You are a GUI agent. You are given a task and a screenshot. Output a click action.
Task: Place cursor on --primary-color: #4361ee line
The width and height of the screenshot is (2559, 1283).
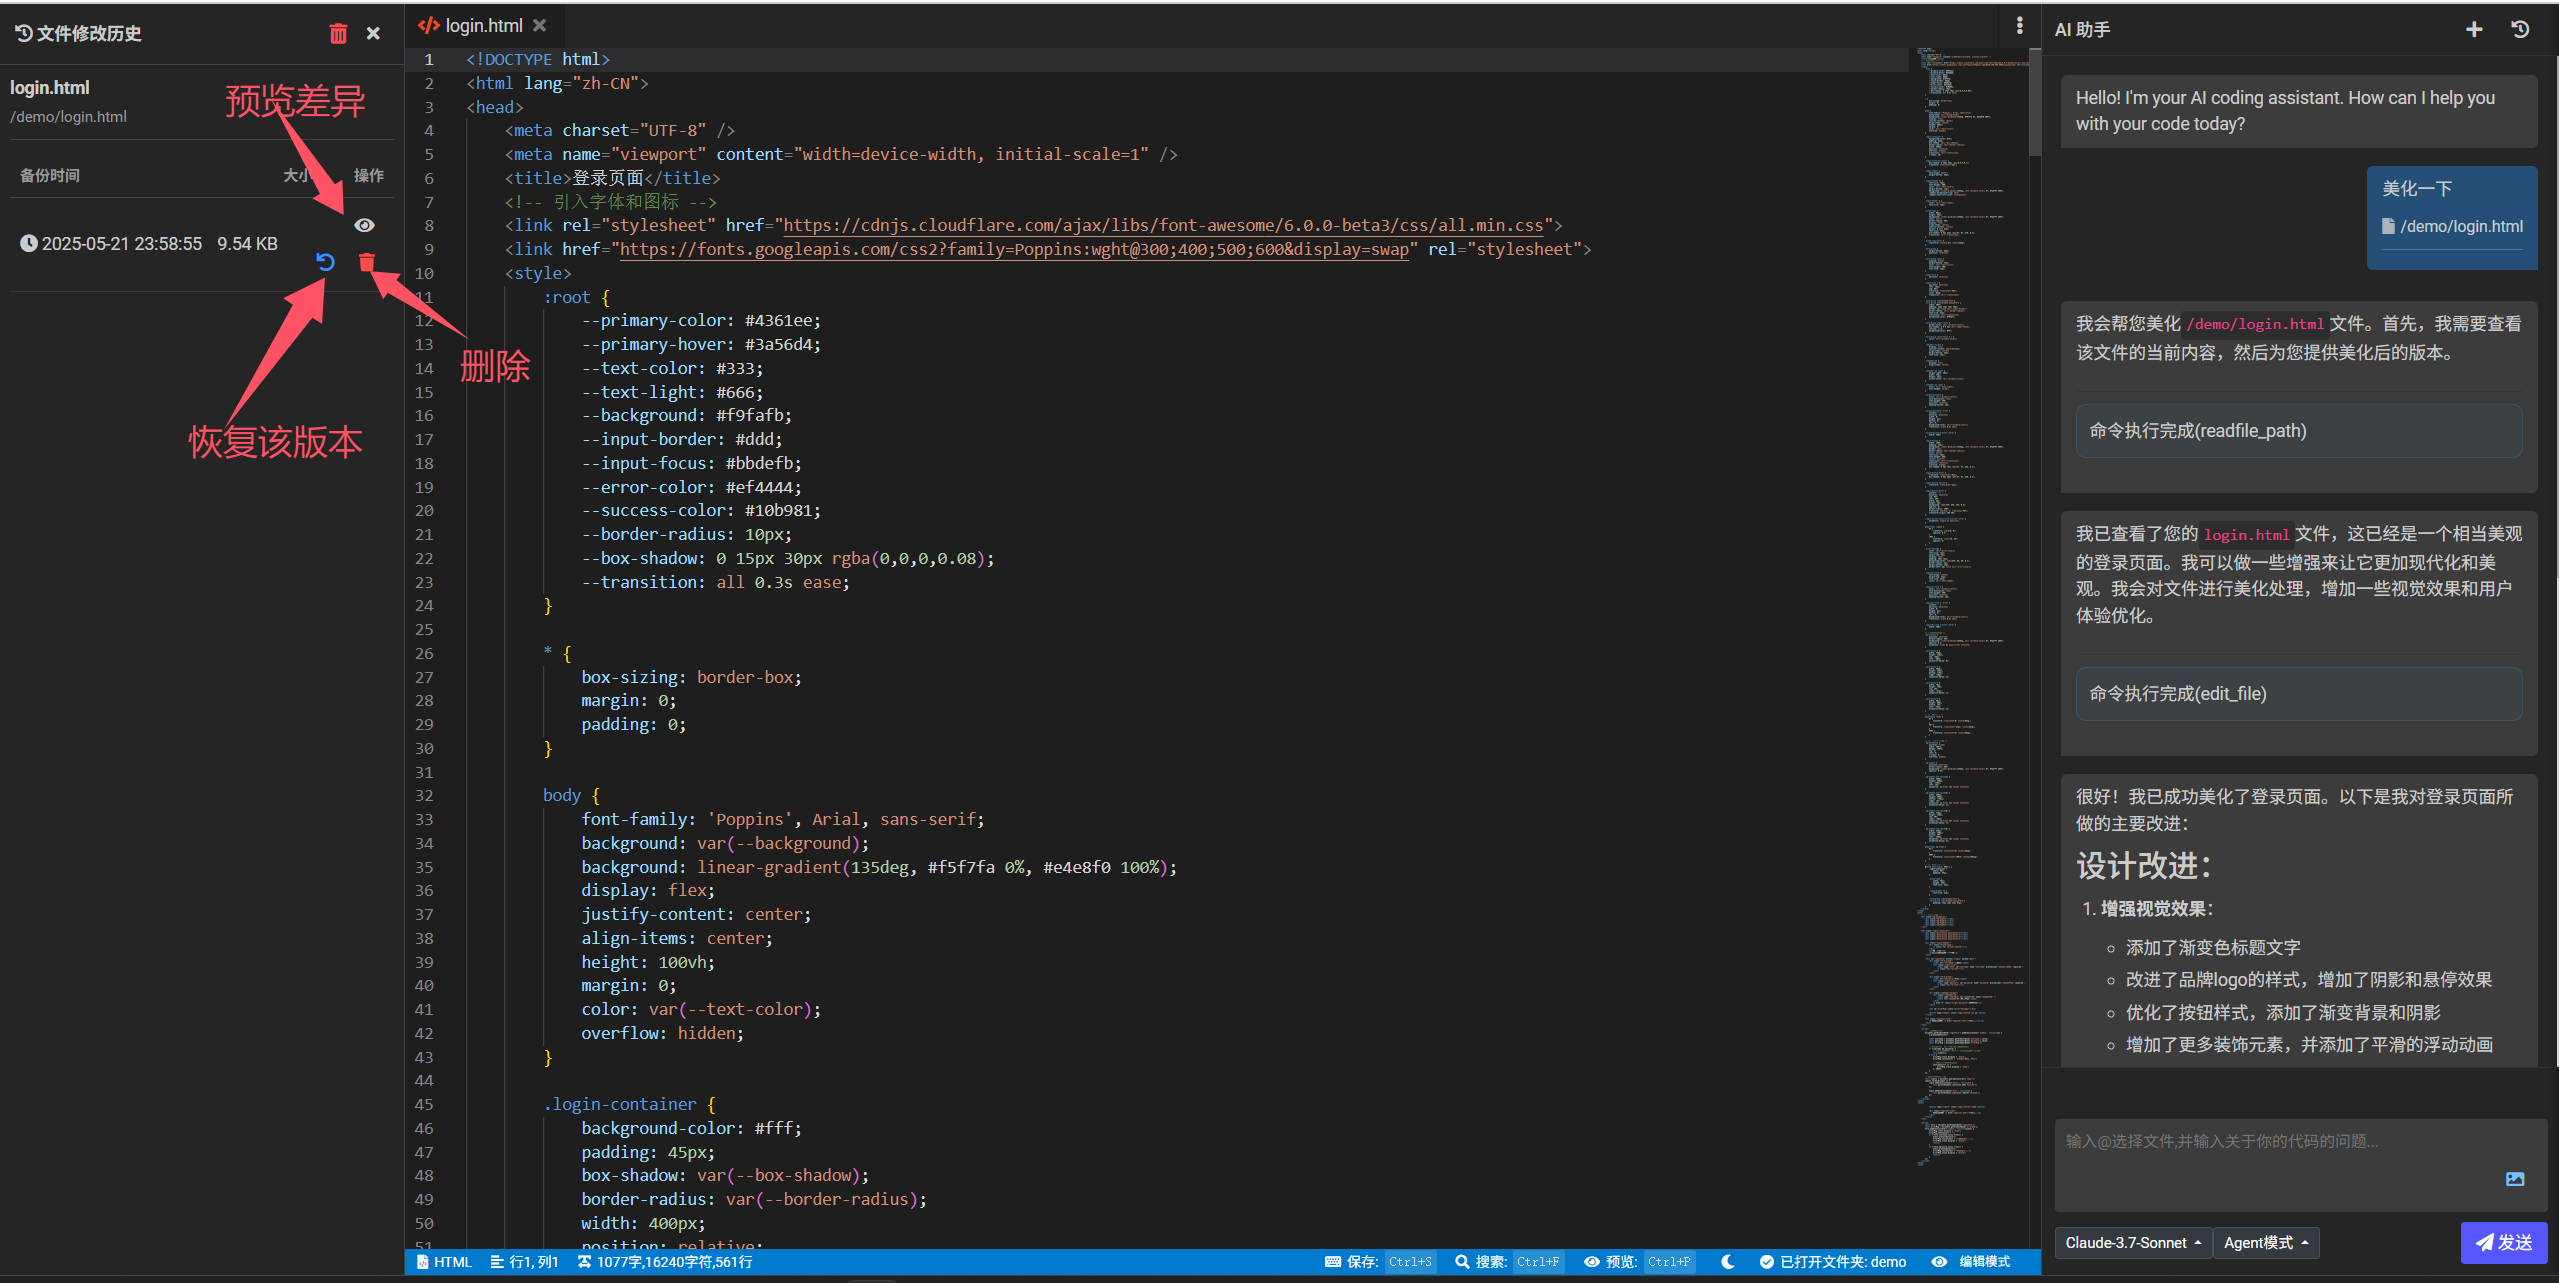(x=701, y=321)
